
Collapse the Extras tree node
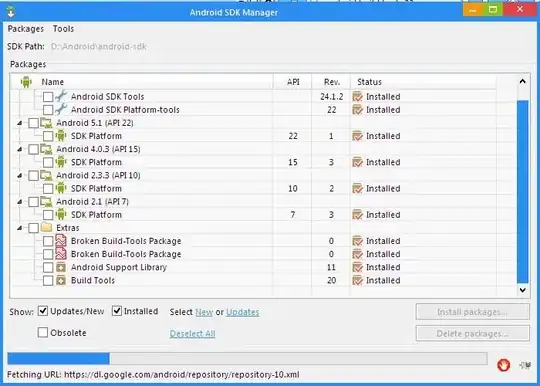(20, 228)
